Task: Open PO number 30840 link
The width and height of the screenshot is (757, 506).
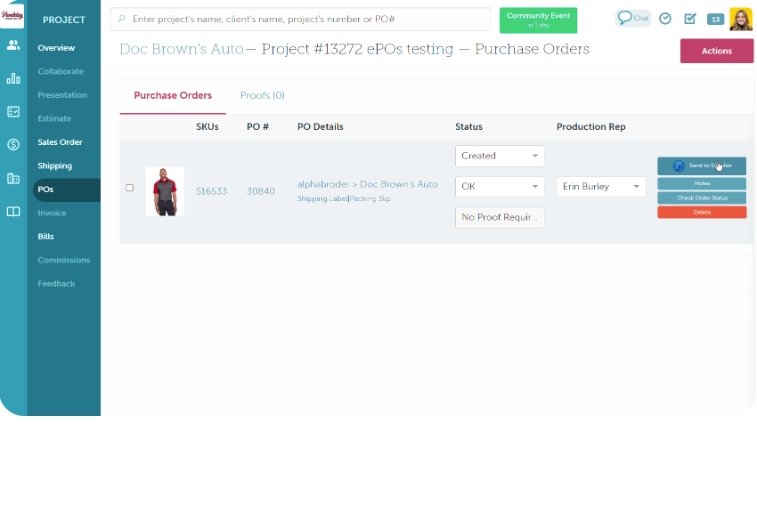Action: [x=261, y=192]
